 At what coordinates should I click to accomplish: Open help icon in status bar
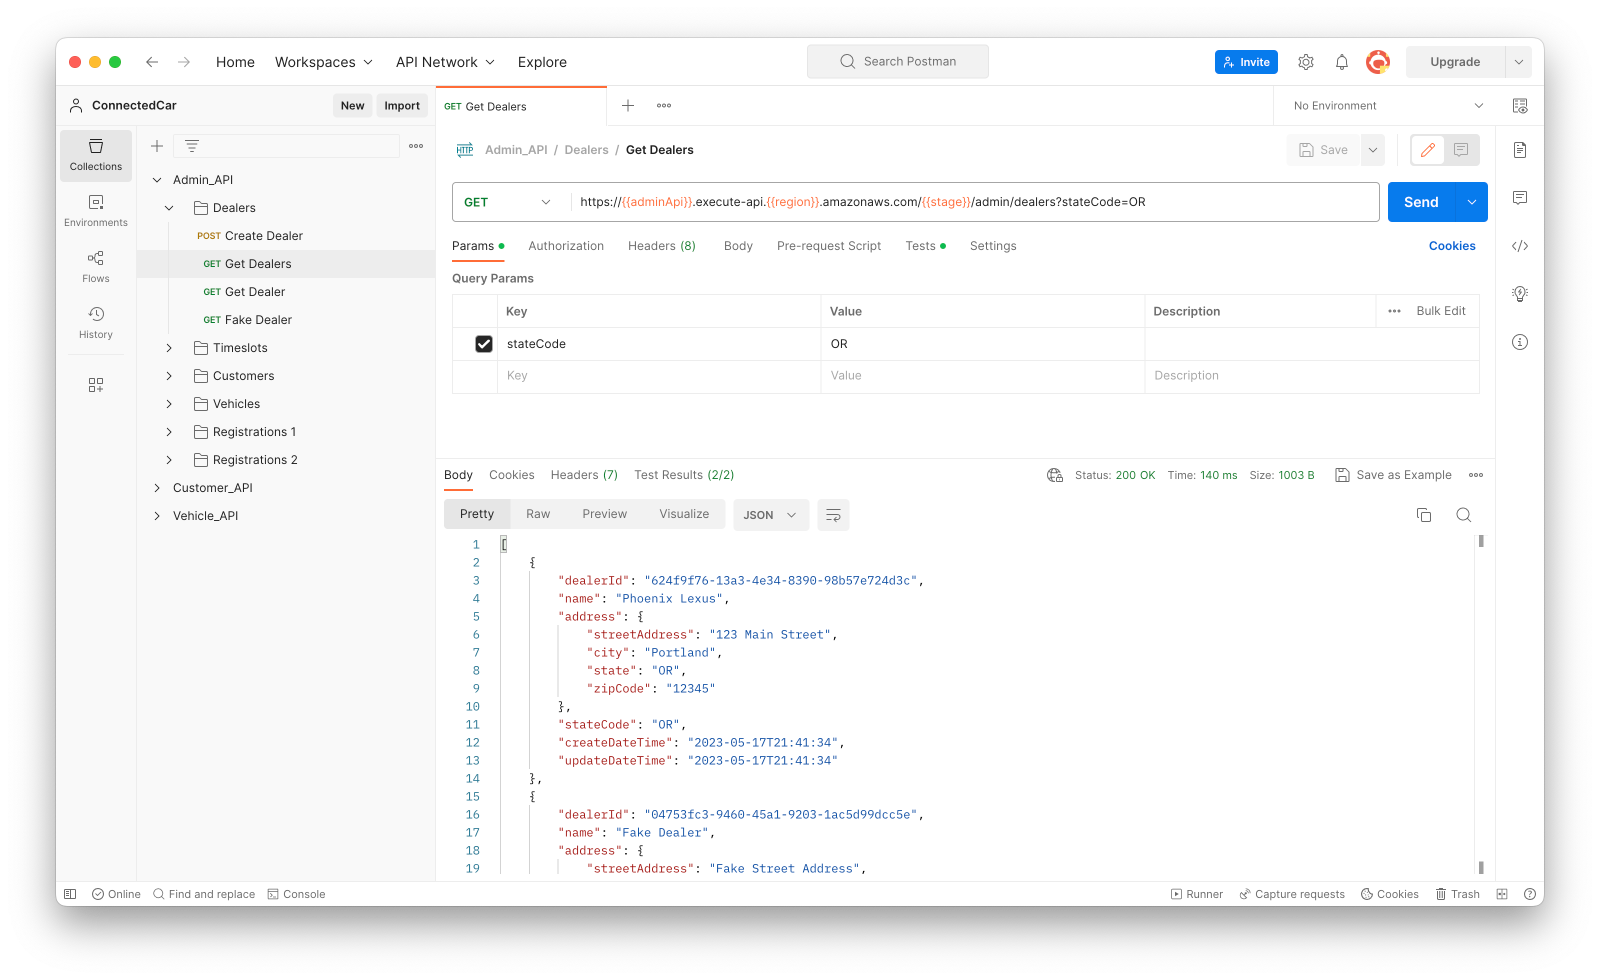click(x=1530, y=894)
